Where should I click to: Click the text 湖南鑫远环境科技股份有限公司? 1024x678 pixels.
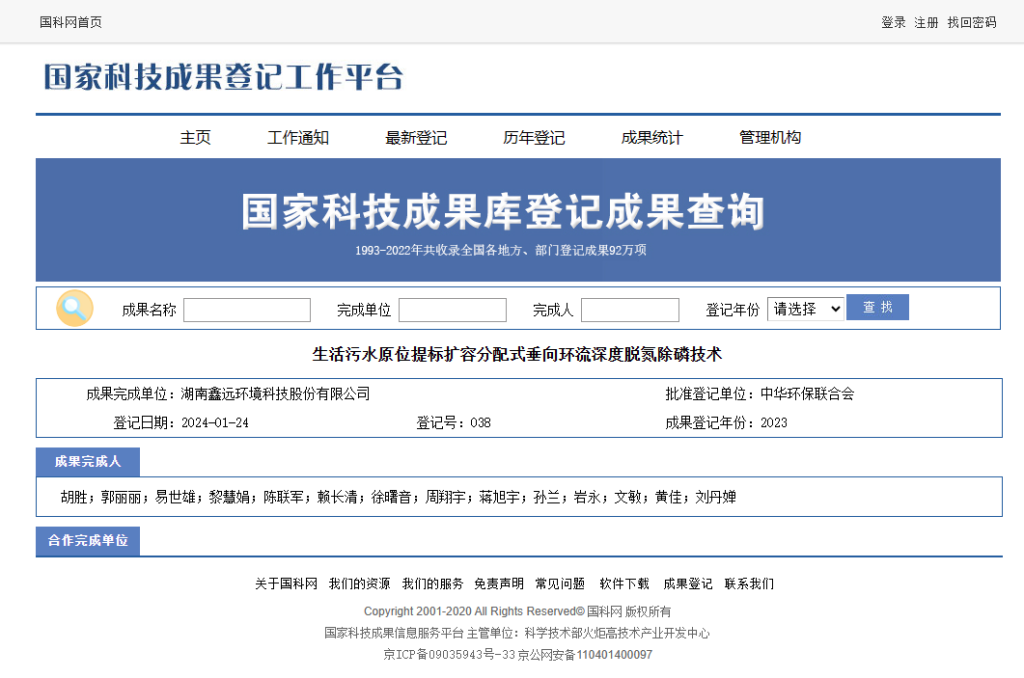276,394
